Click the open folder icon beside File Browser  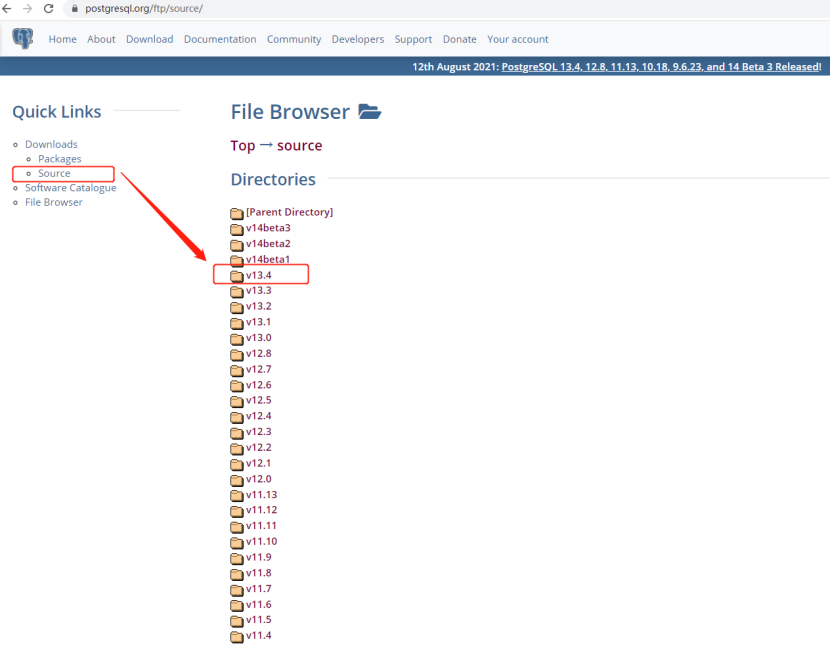[369, 112]
